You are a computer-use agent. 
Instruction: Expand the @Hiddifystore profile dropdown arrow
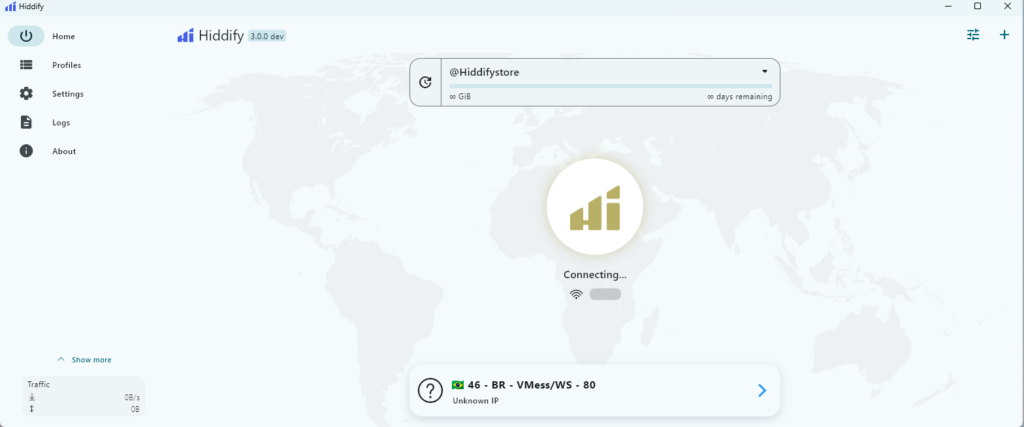(764, 72)
